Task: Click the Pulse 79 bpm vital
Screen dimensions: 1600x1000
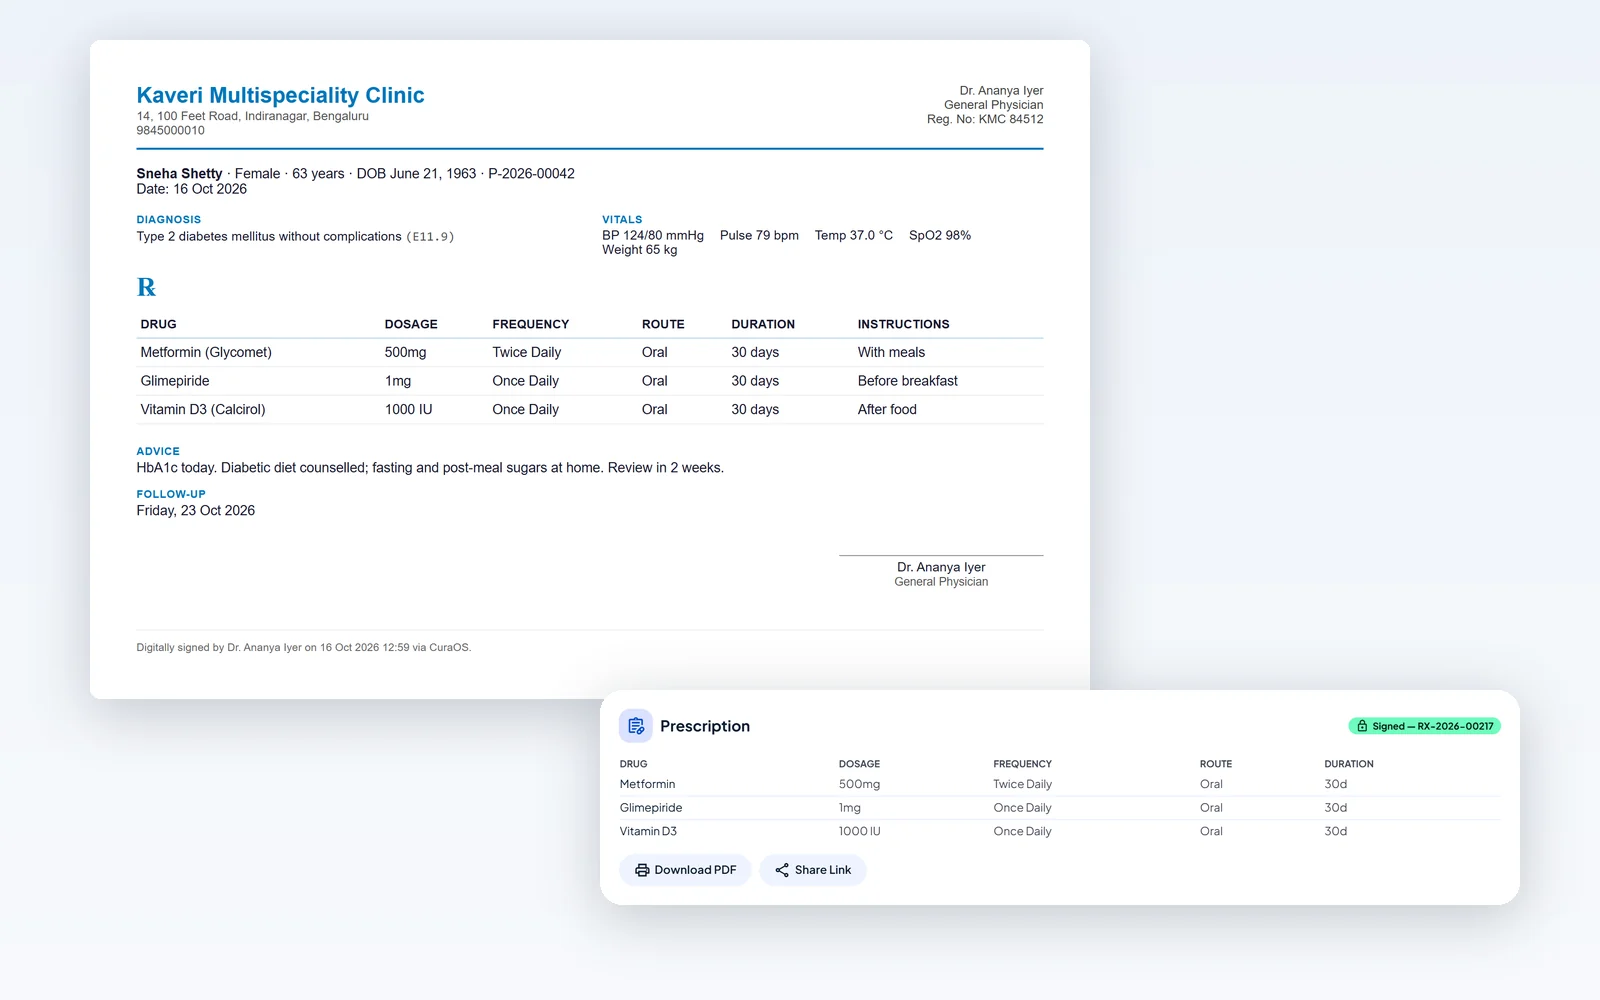Action: [x=759, y=235]
